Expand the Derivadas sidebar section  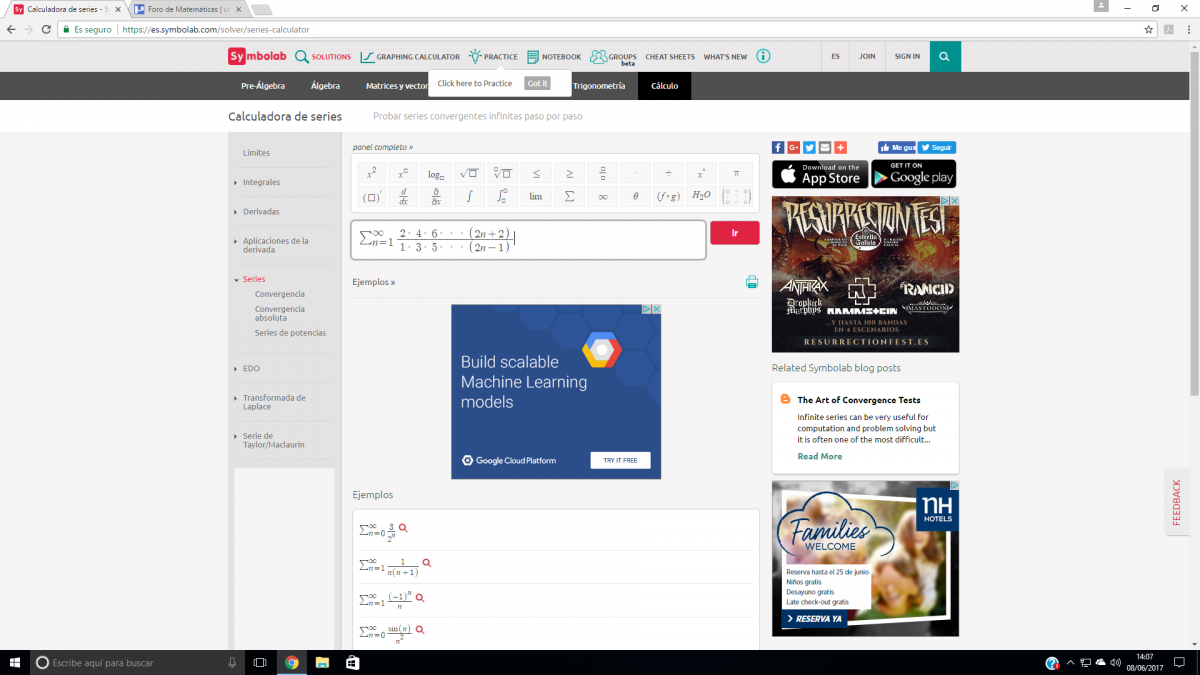261,212
